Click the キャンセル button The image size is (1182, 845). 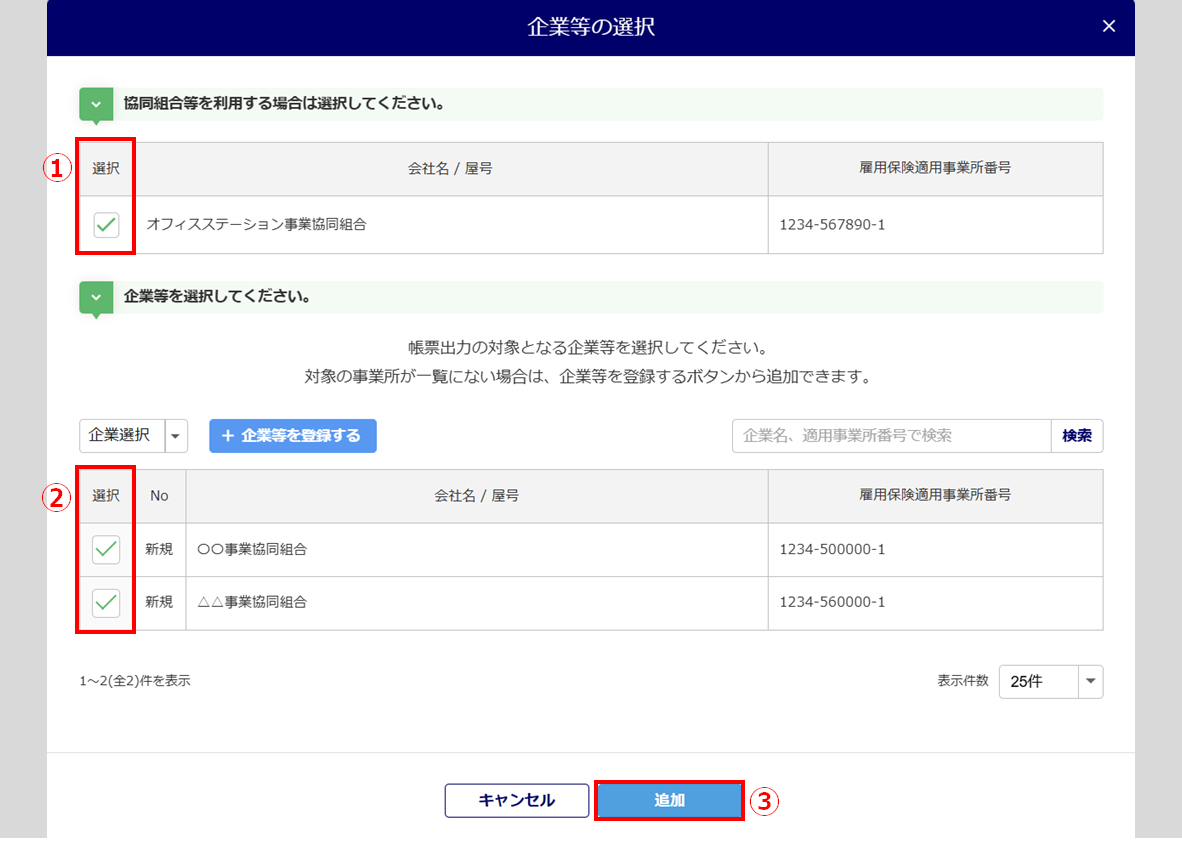(x=517, y=801)
